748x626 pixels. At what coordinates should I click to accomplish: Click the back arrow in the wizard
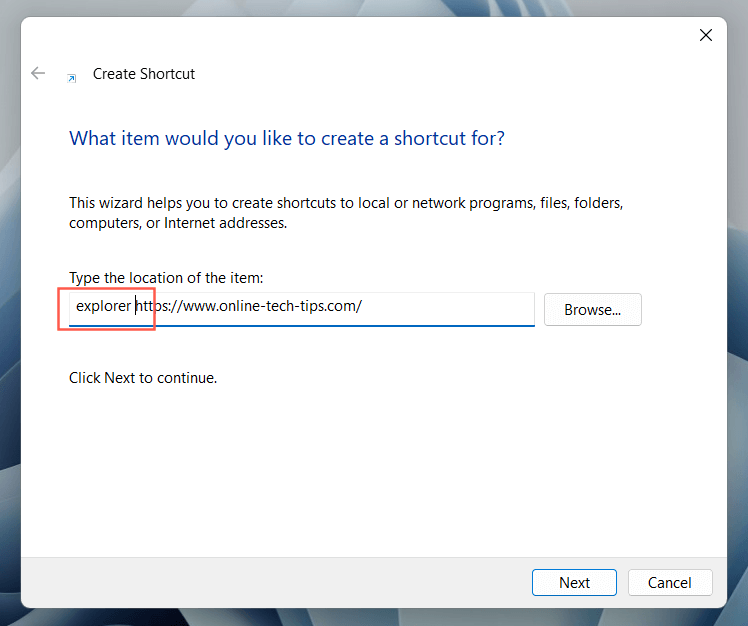coord(38,73)
